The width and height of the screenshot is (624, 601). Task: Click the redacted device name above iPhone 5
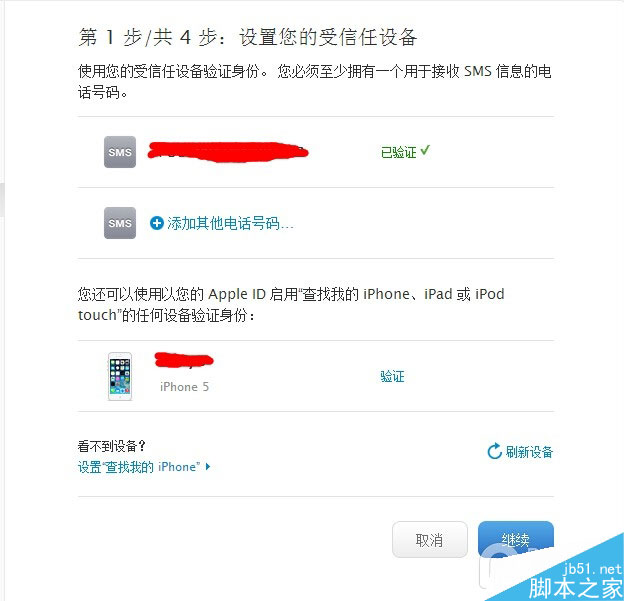pyautogui.click(x=184, y=360)
